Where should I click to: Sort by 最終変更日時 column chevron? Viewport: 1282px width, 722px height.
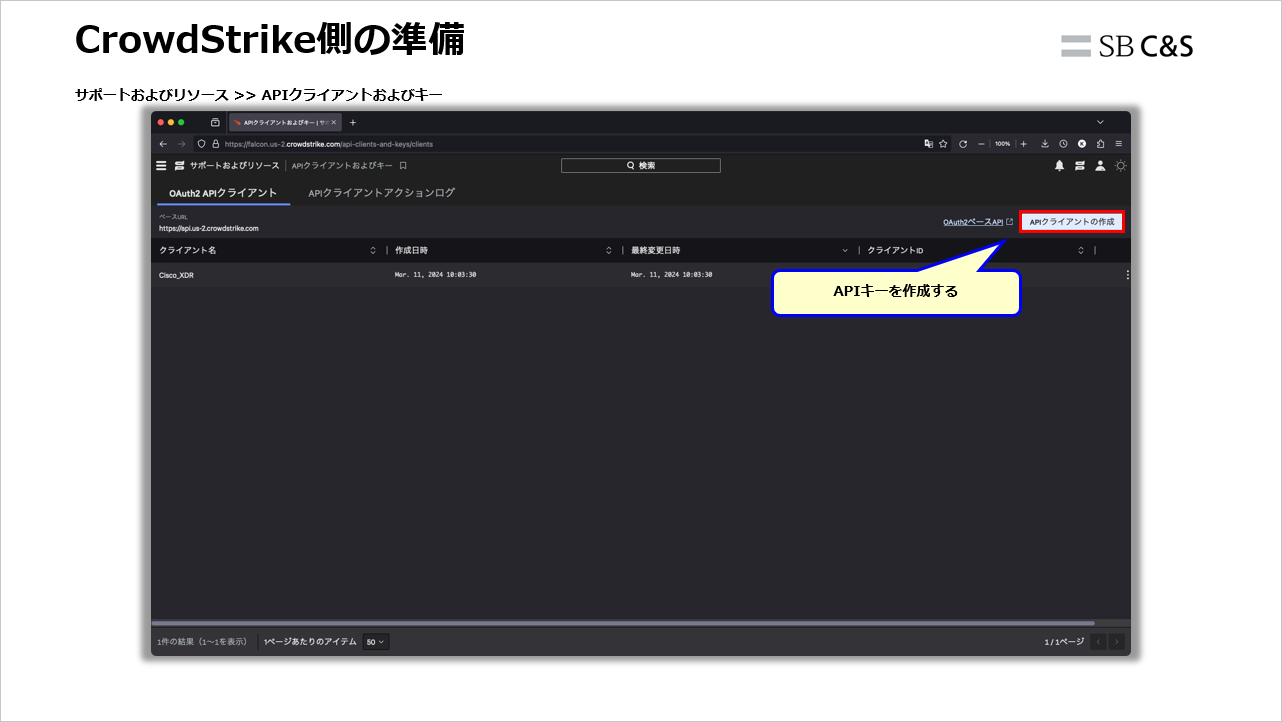(x=844, y=250)
